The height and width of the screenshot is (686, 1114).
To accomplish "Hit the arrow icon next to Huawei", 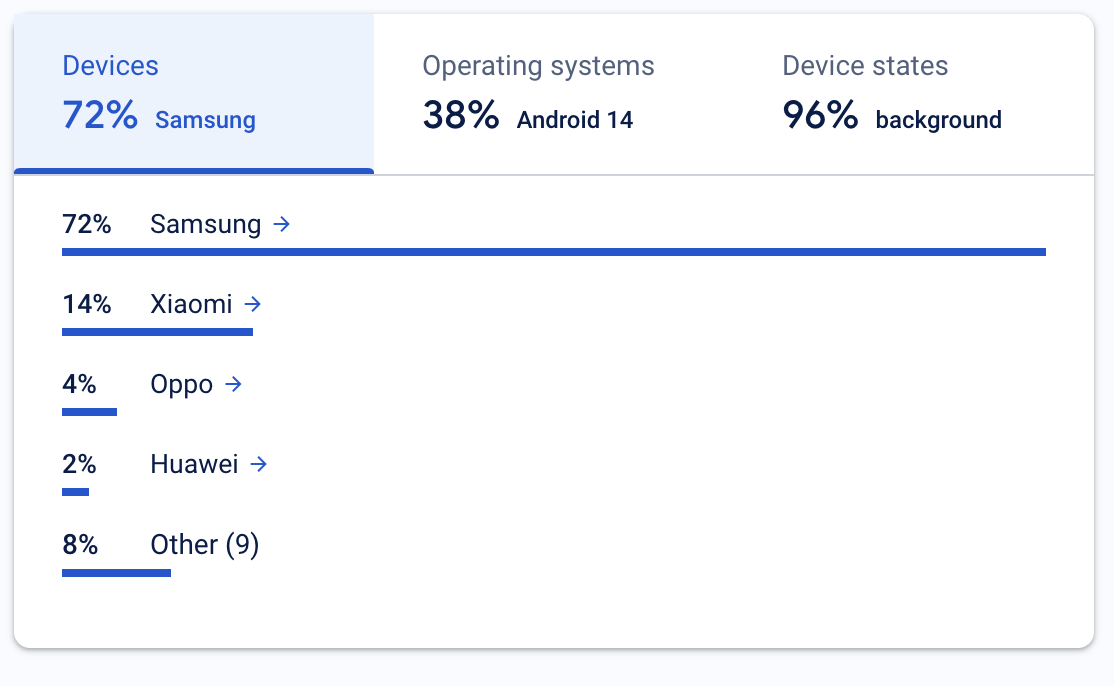I will click(x=259, y=465).
